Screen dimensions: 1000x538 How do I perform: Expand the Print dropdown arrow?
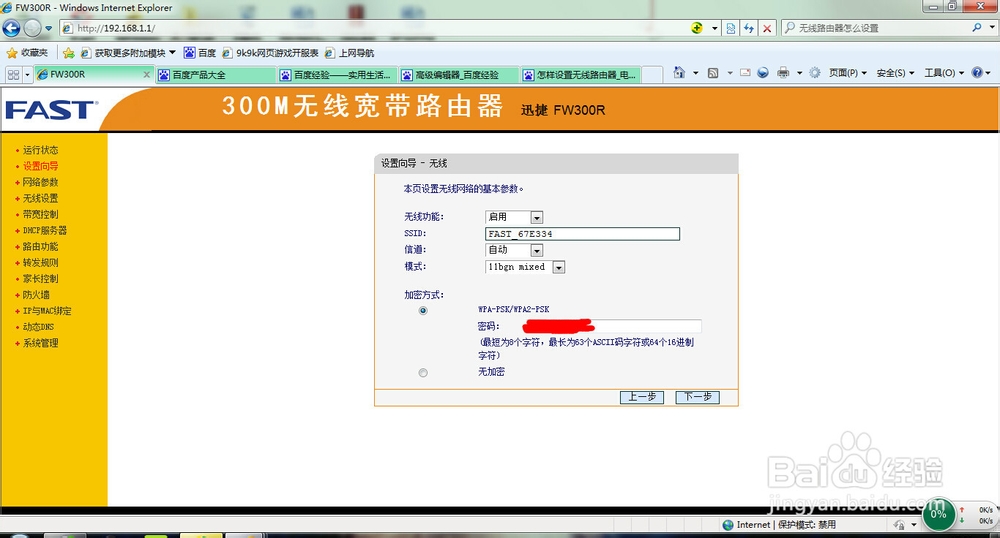point(798,73)
